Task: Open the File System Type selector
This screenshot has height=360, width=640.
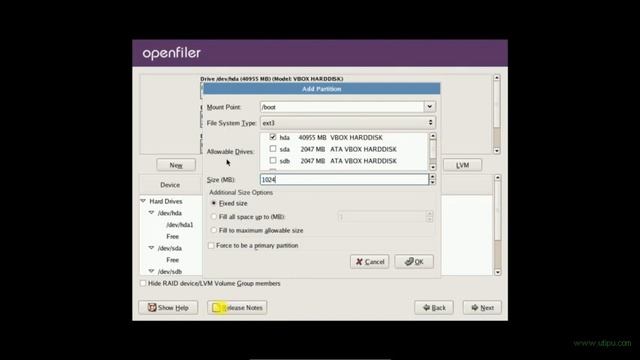Action: [348, 123]
